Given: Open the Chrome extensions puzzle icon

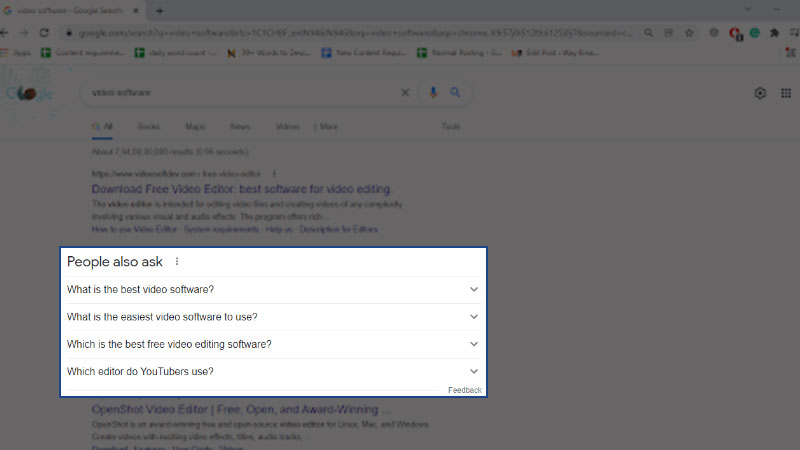Looking at the screenshot, I should click(773, 32).
